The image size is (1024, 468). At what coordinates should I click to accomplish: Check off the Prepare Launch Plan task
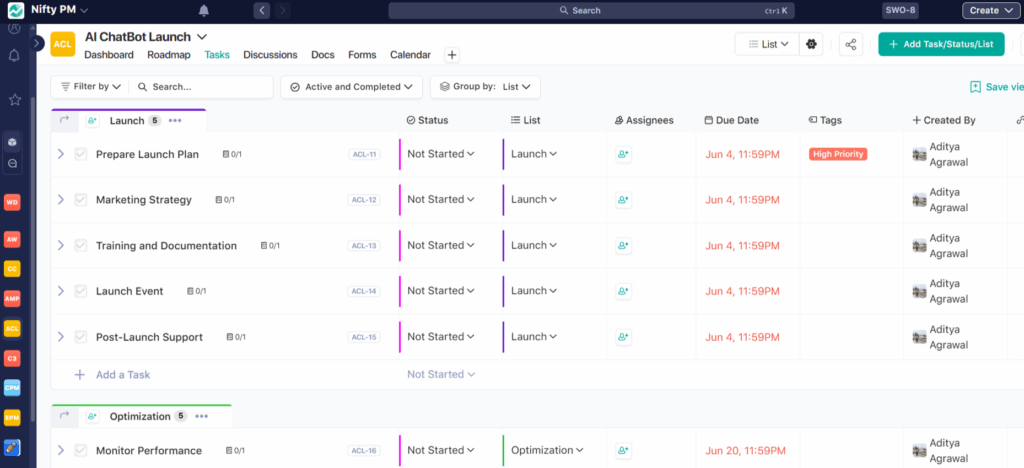80,154
